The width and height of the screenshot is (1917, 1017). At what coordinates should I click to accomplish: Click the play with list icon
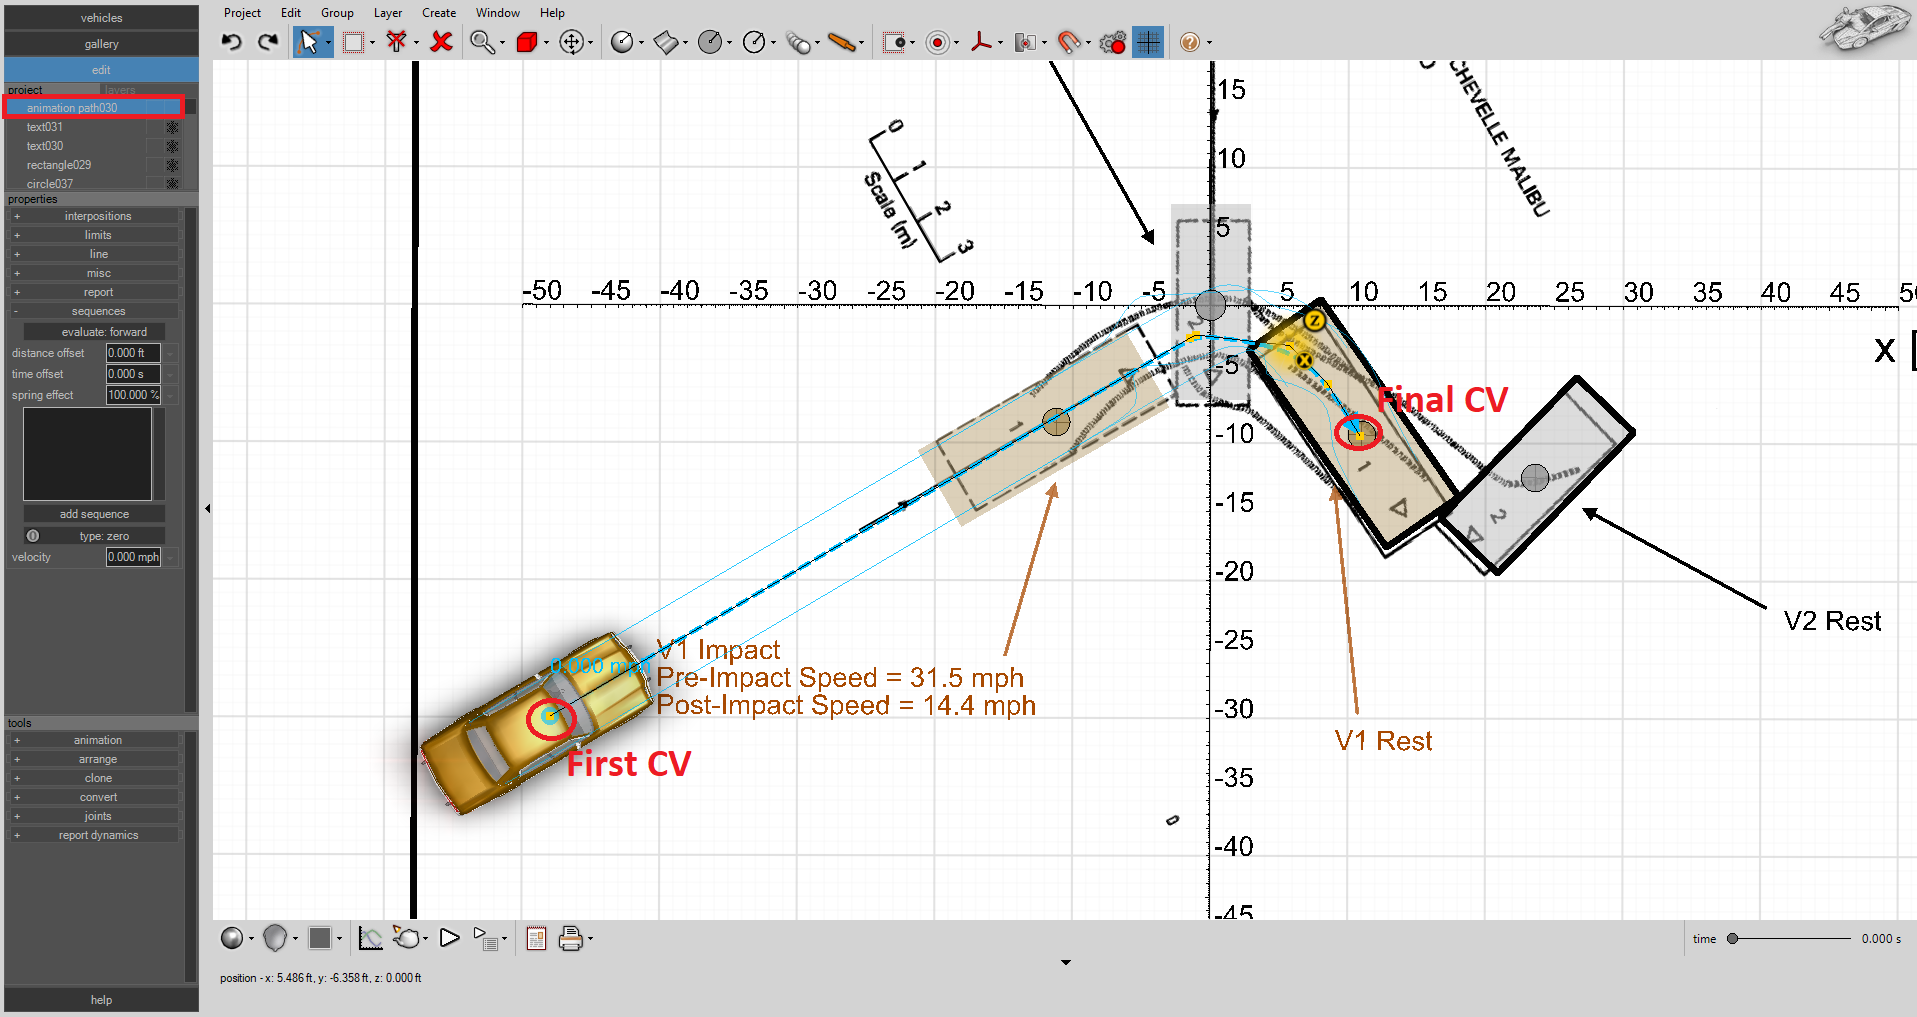click(486, 938)
